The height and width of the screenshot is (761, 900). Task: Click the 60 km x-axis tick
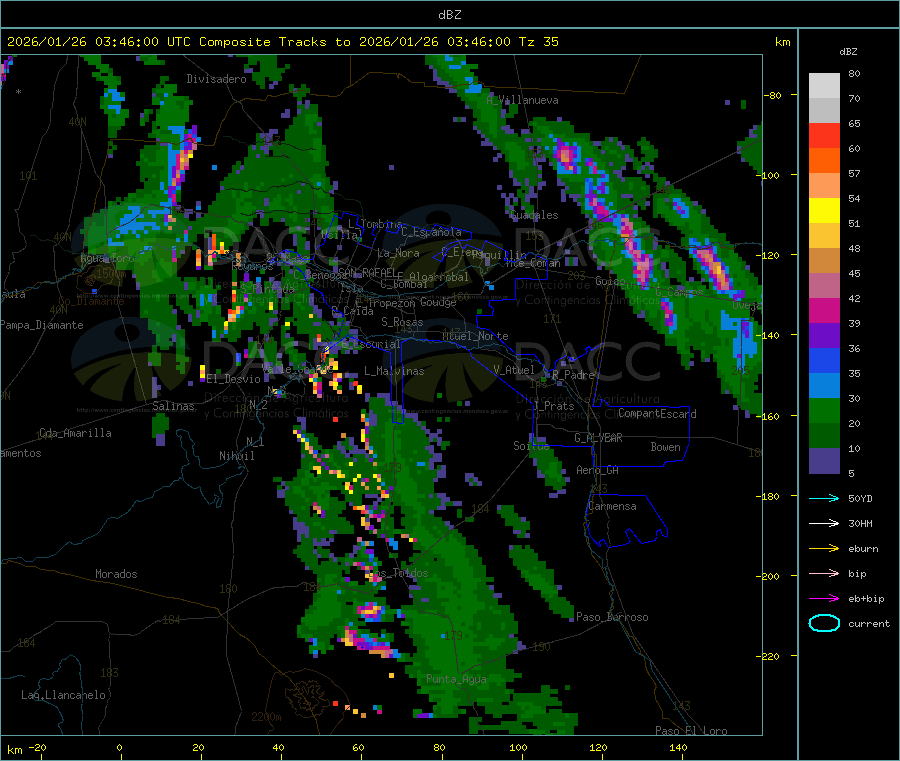(x=358, y=748)
